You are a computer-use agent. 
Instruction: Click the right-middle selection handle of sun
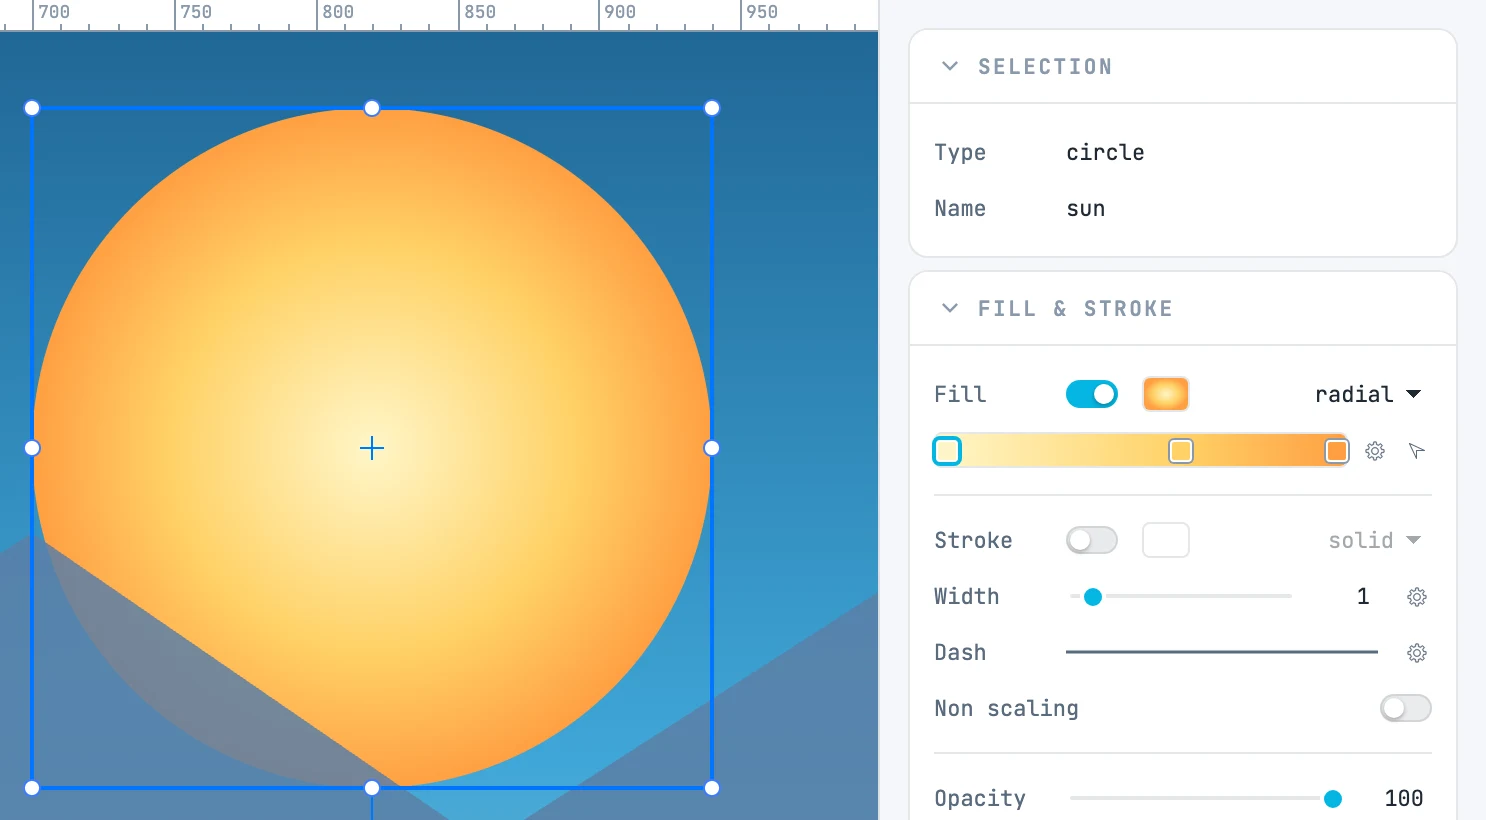click(x=712, y=448)
